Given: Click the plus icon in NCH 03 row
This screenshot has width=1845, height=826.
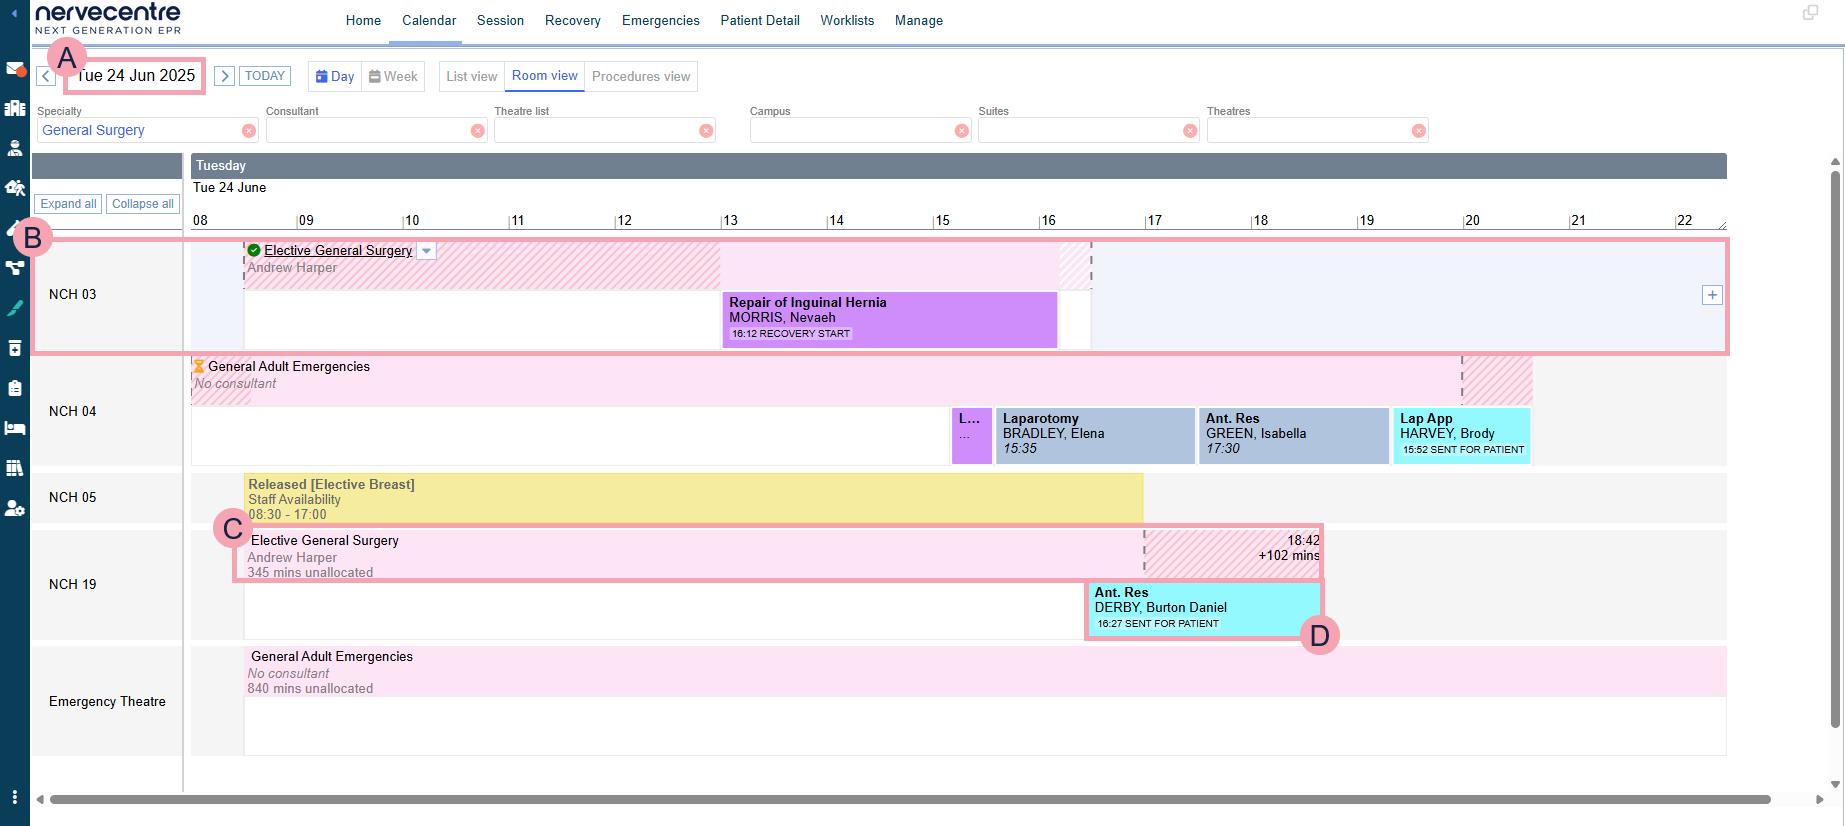Looking at the screenshot, I should (x=1712, y=295).
